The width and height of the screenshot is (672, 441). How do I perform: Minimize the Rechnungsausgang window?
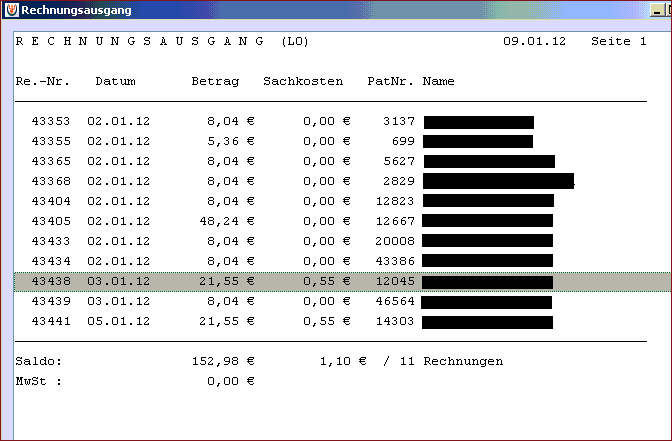[x=657, y=10]
